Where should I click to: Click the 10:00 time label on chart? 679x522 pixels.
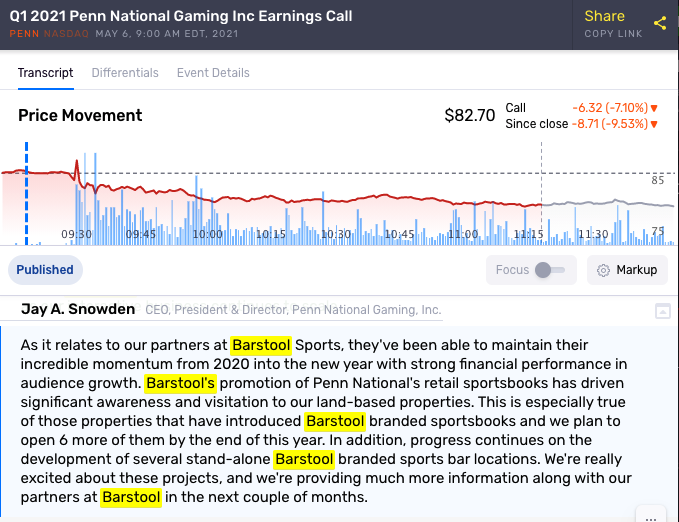click(x=207, y=234)
